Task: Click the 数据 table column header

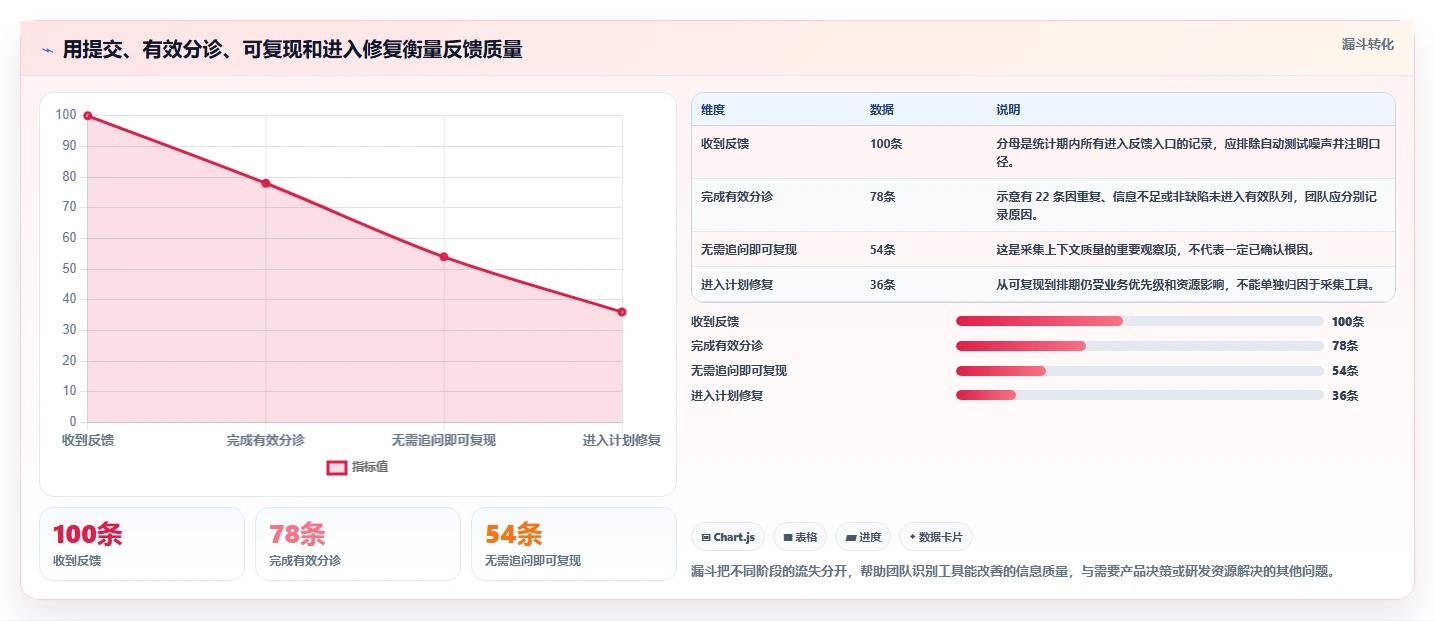Action: [882, 109]
